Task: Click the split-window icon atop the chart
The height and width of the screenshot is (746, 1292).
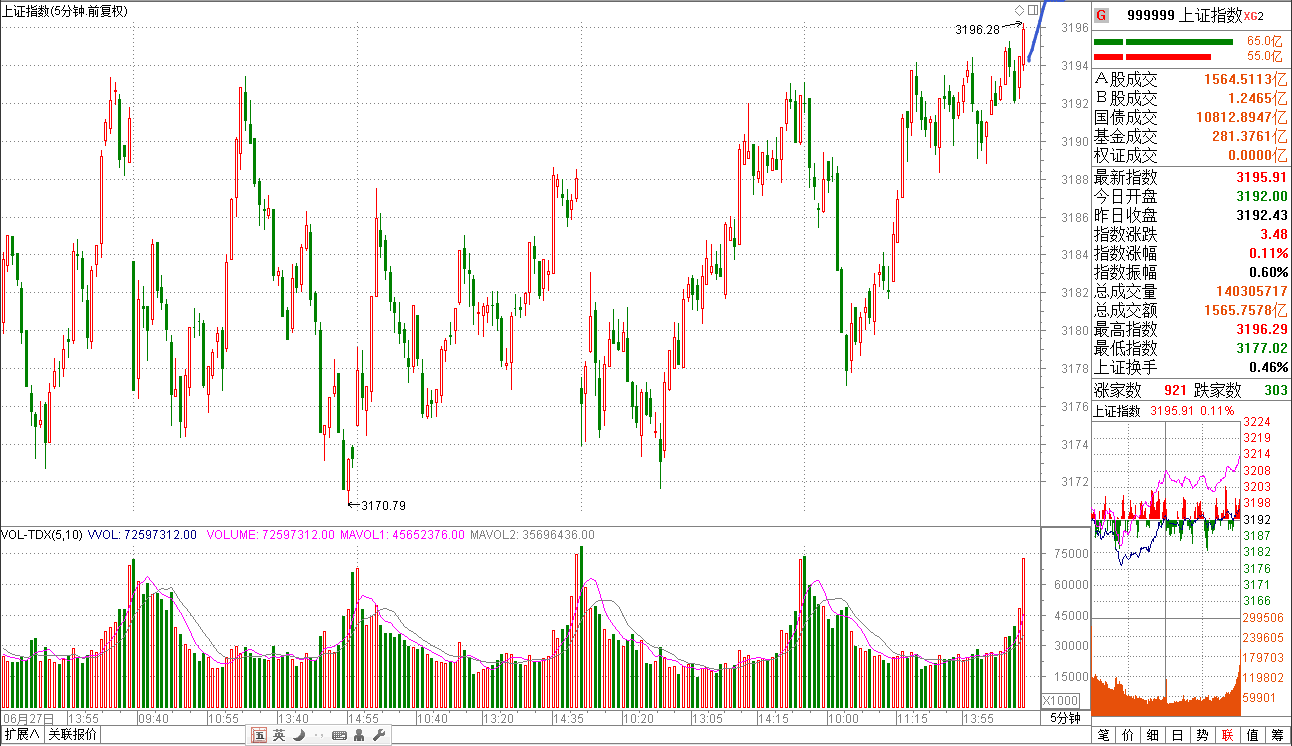Action: [1033, 10]
